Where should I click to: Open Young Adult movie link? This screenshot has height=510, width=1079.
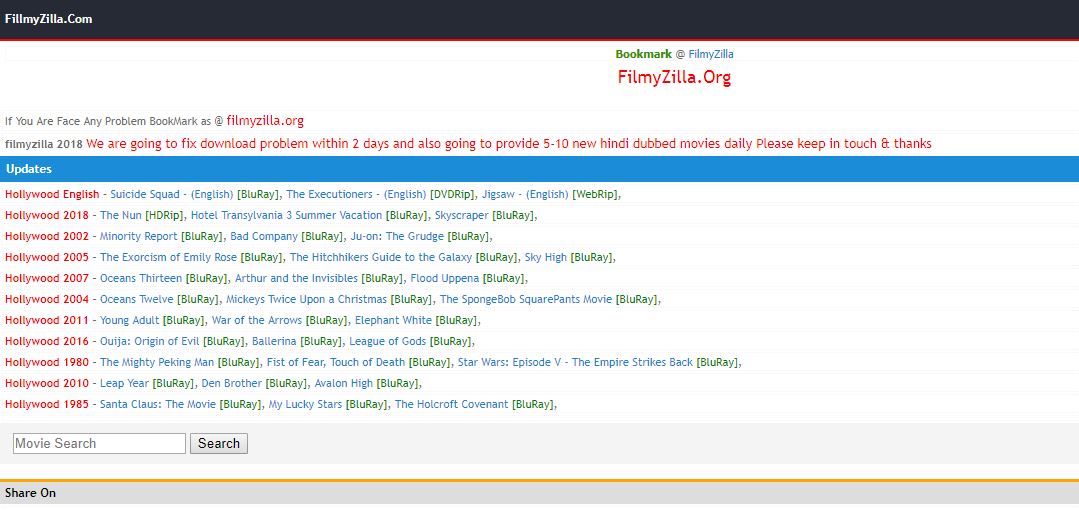129,321
